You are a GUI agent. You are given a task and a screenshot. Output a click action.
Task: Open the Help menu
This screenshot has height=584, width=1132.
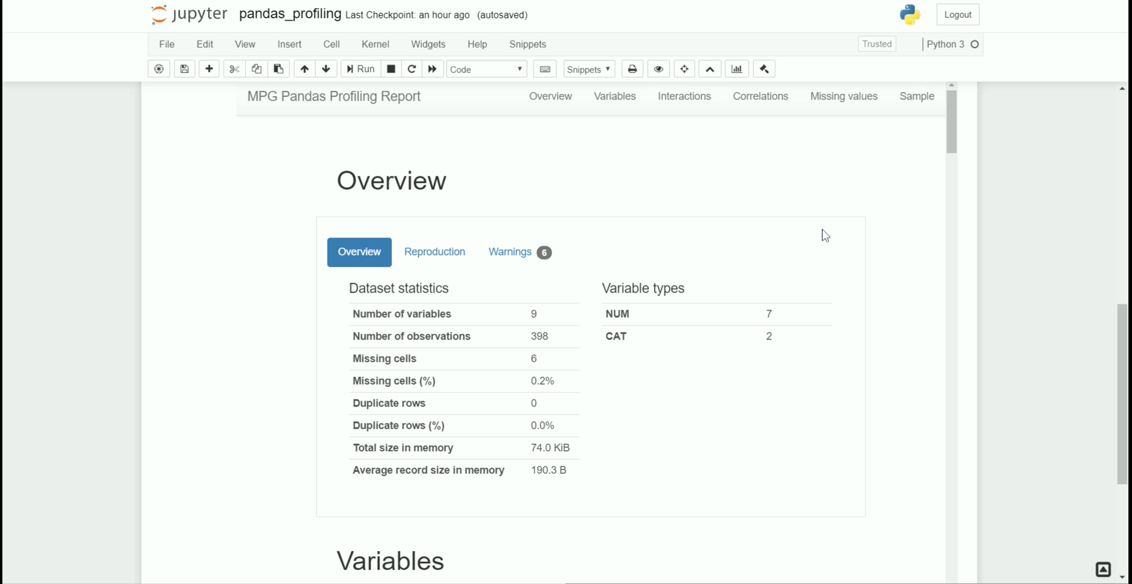pos(477,44)
